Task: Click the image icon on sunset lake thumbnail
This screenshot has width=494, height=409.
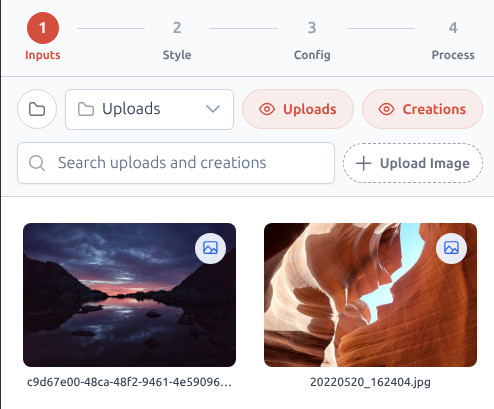Action: pos(210,248)
